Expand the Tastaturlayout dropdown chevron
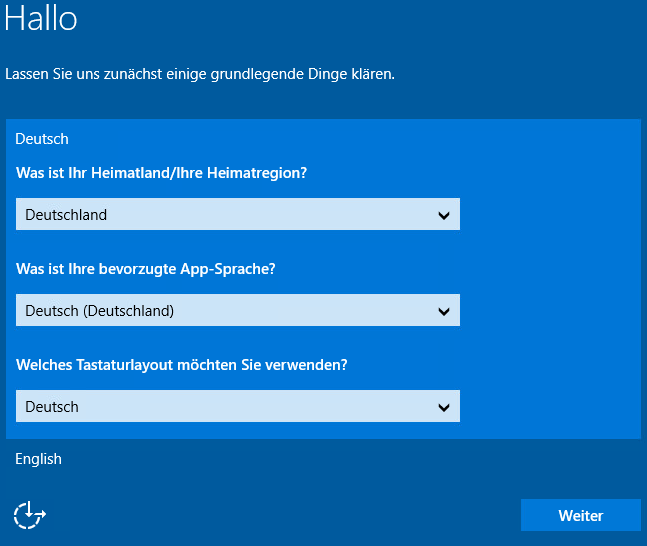647x546 pixels. point(444,407)
